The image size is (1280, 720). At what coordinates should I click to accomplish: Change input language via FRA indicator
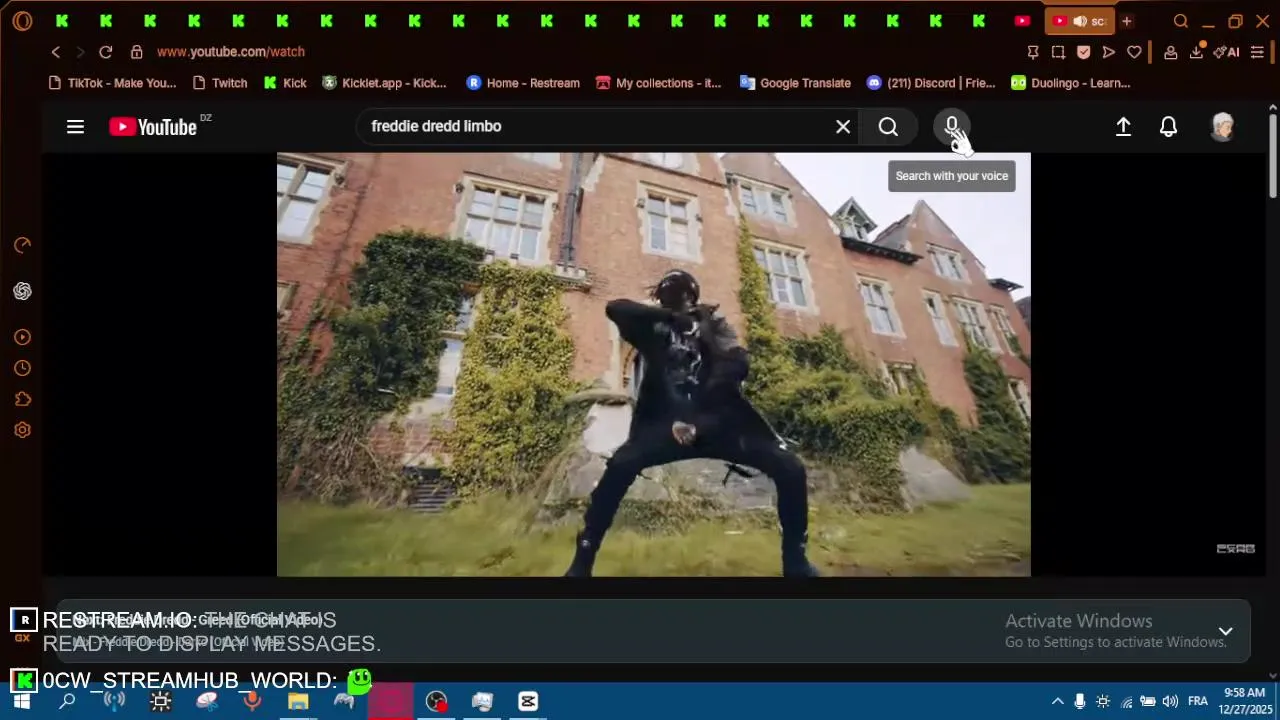(1198, 701)
